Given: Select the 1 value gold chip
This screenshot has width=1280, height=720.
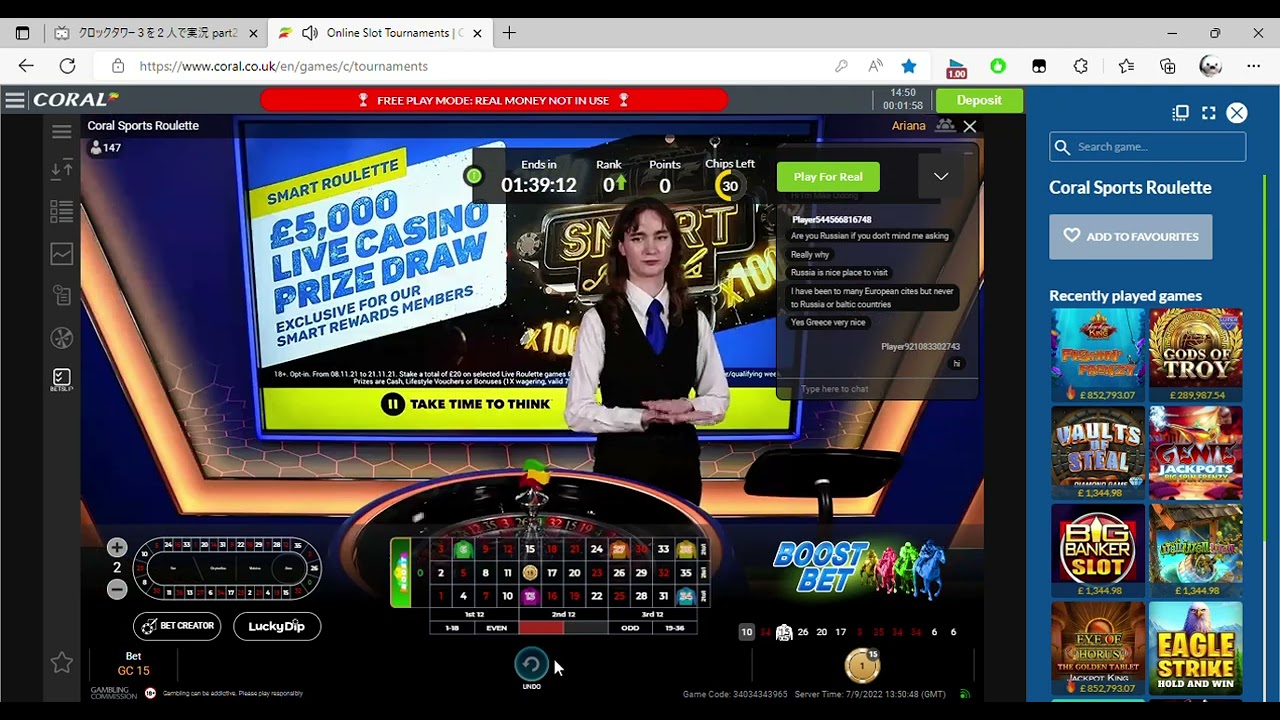Looking at the screenshot, I should coord(862,665).
